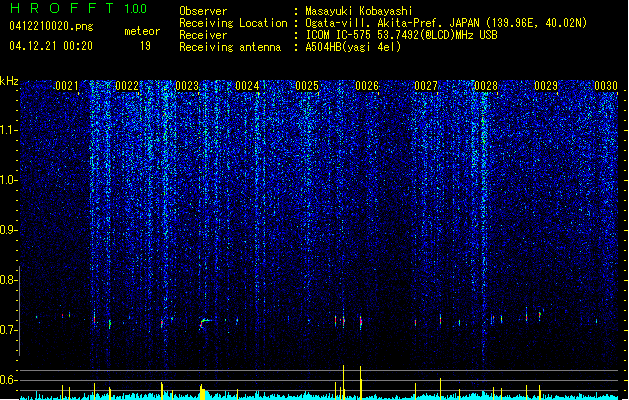The width and height of the screenshot is (629, 400).
Task: Click the 0021 time marker
Action: point(67,86)
